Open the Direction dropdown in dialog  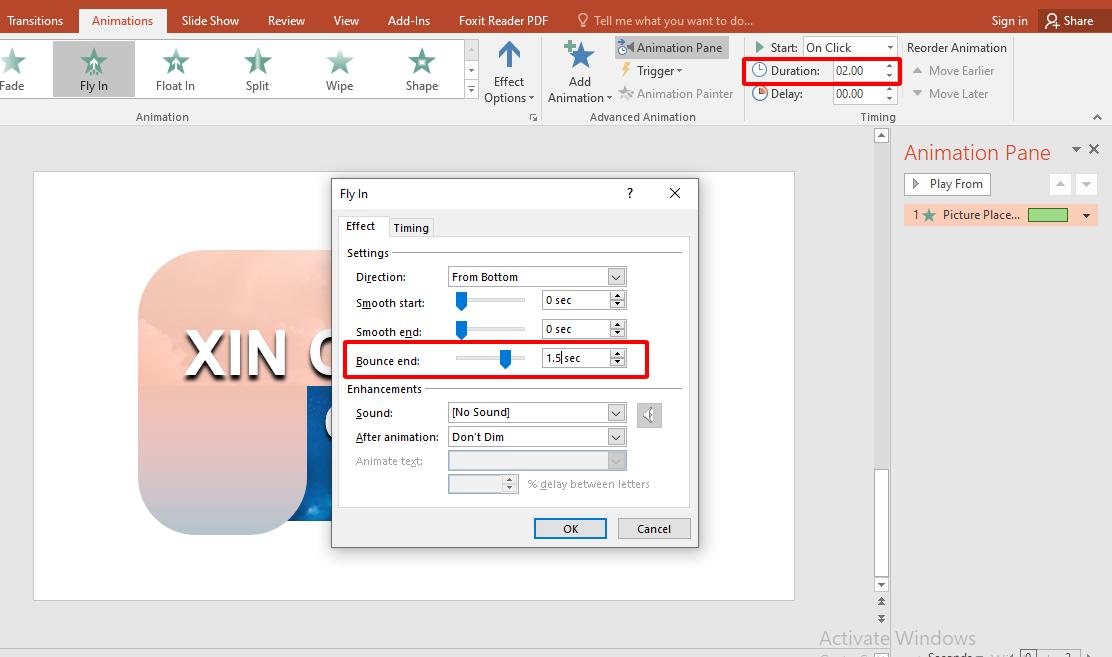(616, 277)
